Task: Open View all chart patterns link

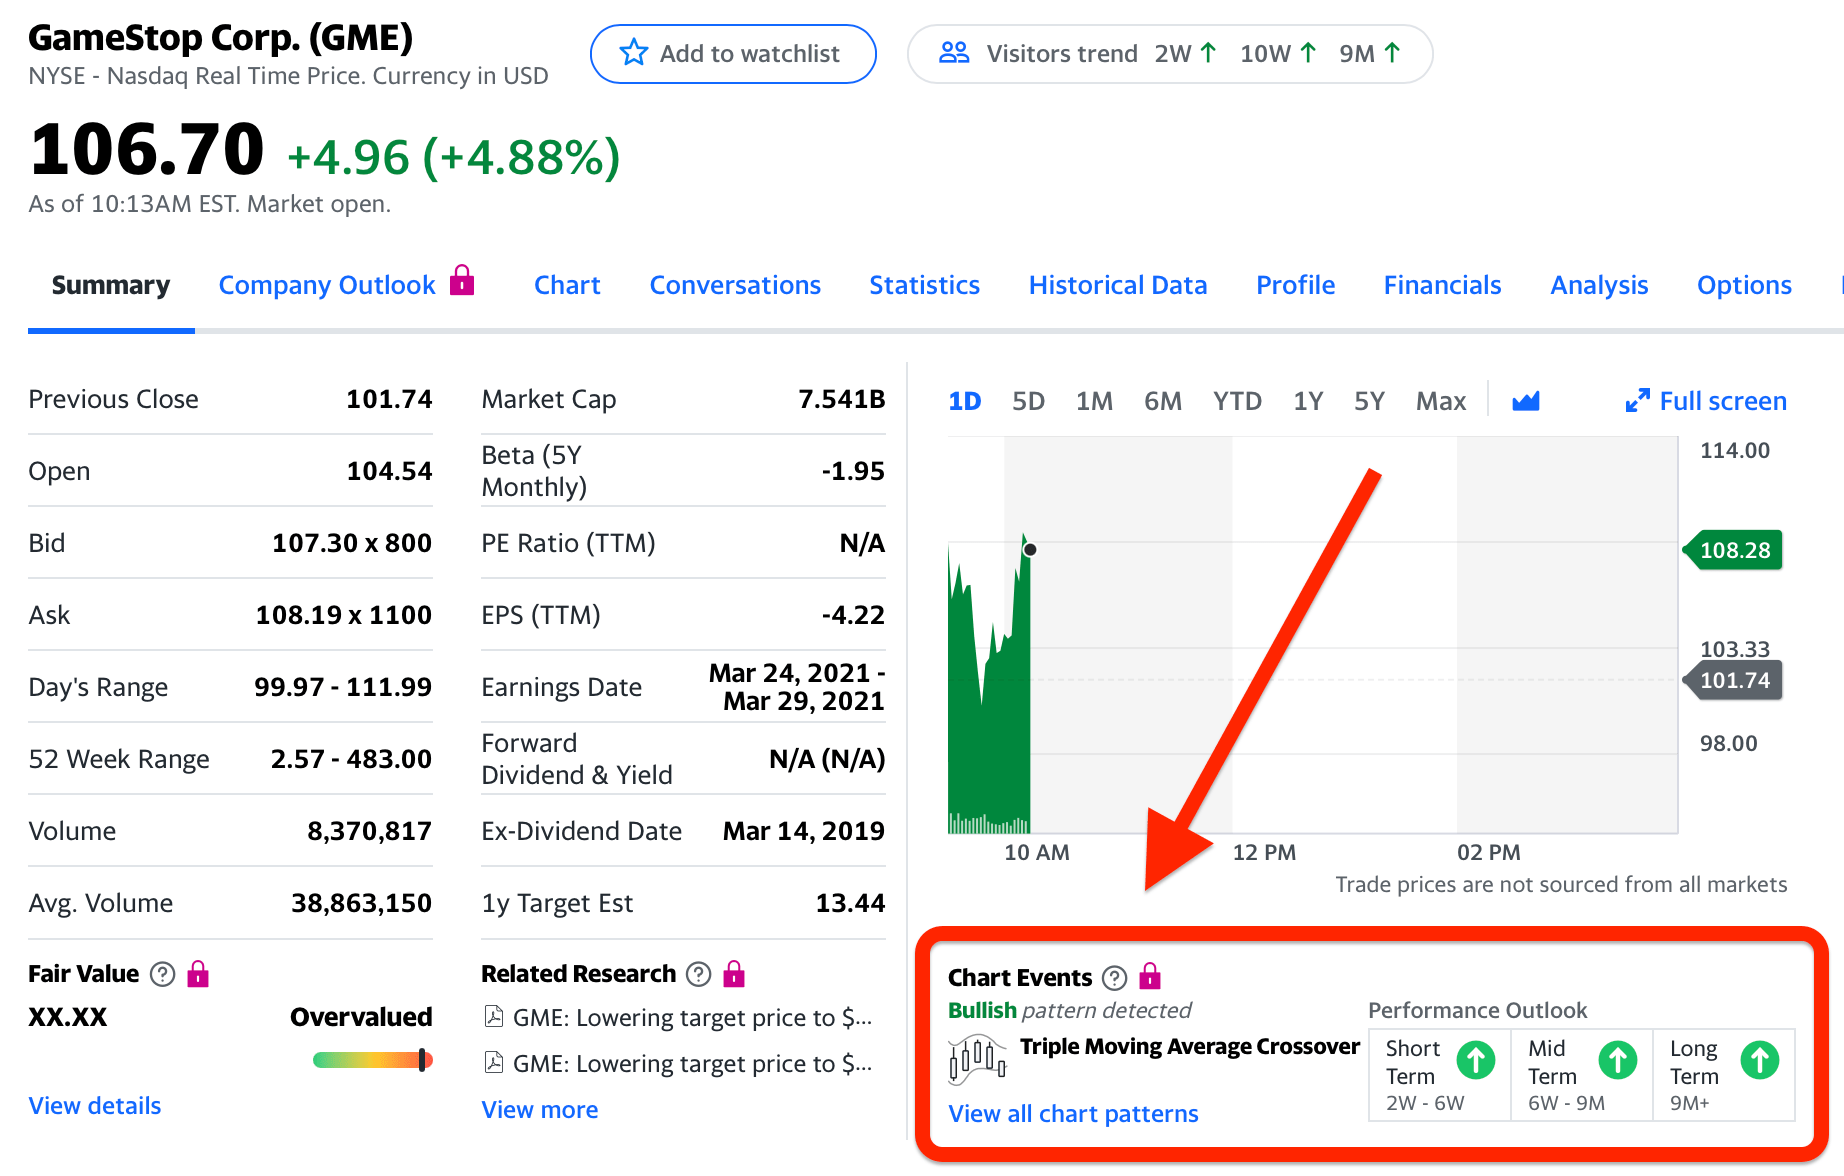Action: point(1073,1114)
